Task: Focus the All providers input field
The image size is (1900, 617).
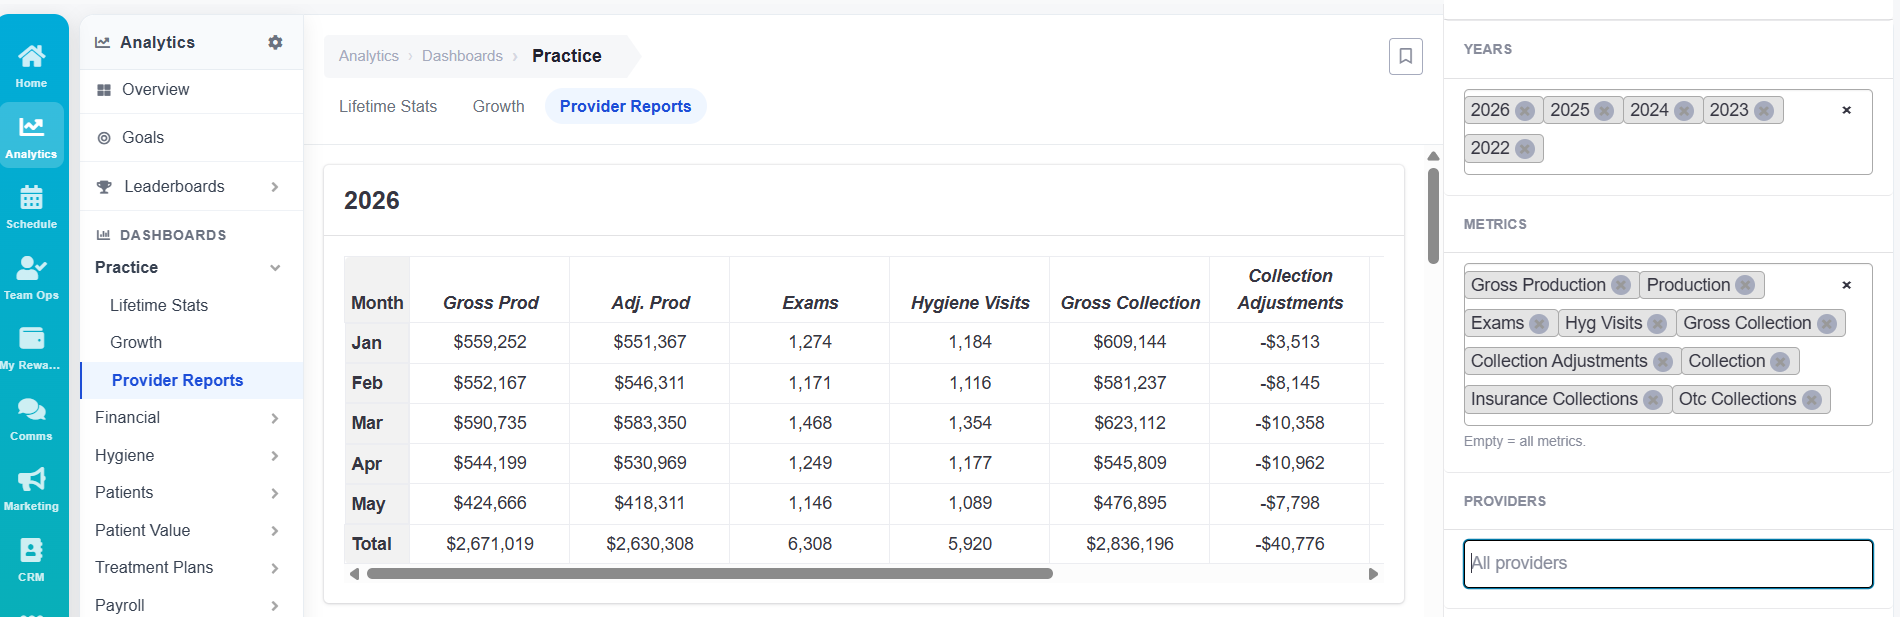Action: click(x=1668, y=563)
